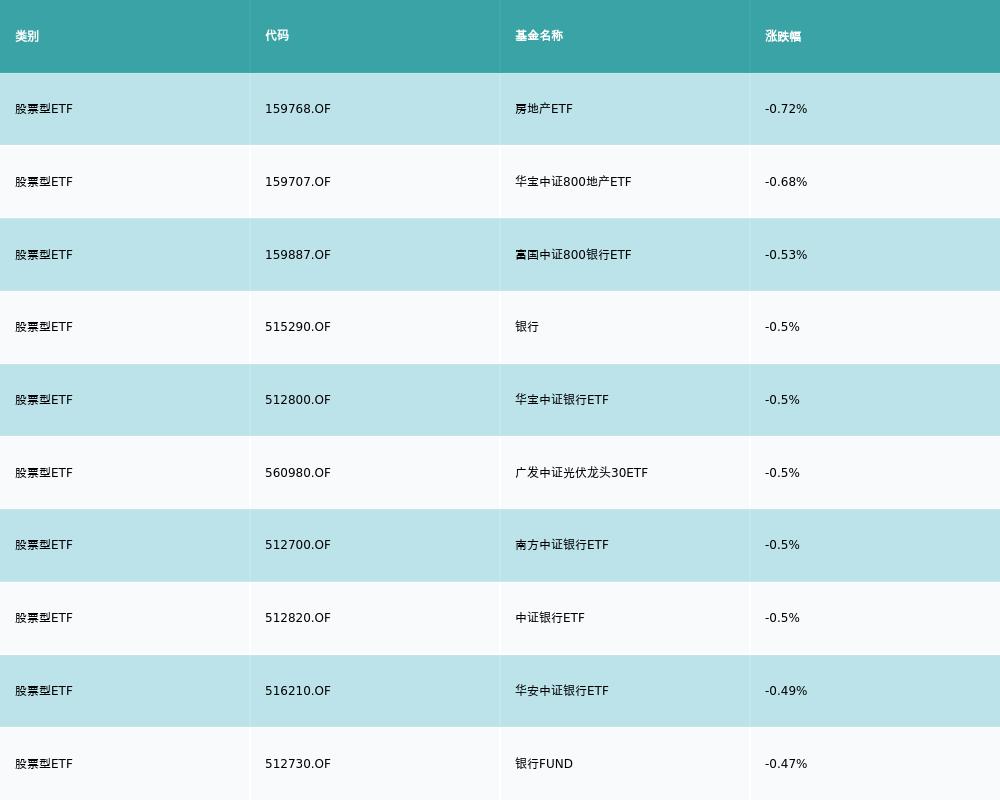
Task: Open 南方中证银行ETF entry
Action: click(x=561, y=545)
